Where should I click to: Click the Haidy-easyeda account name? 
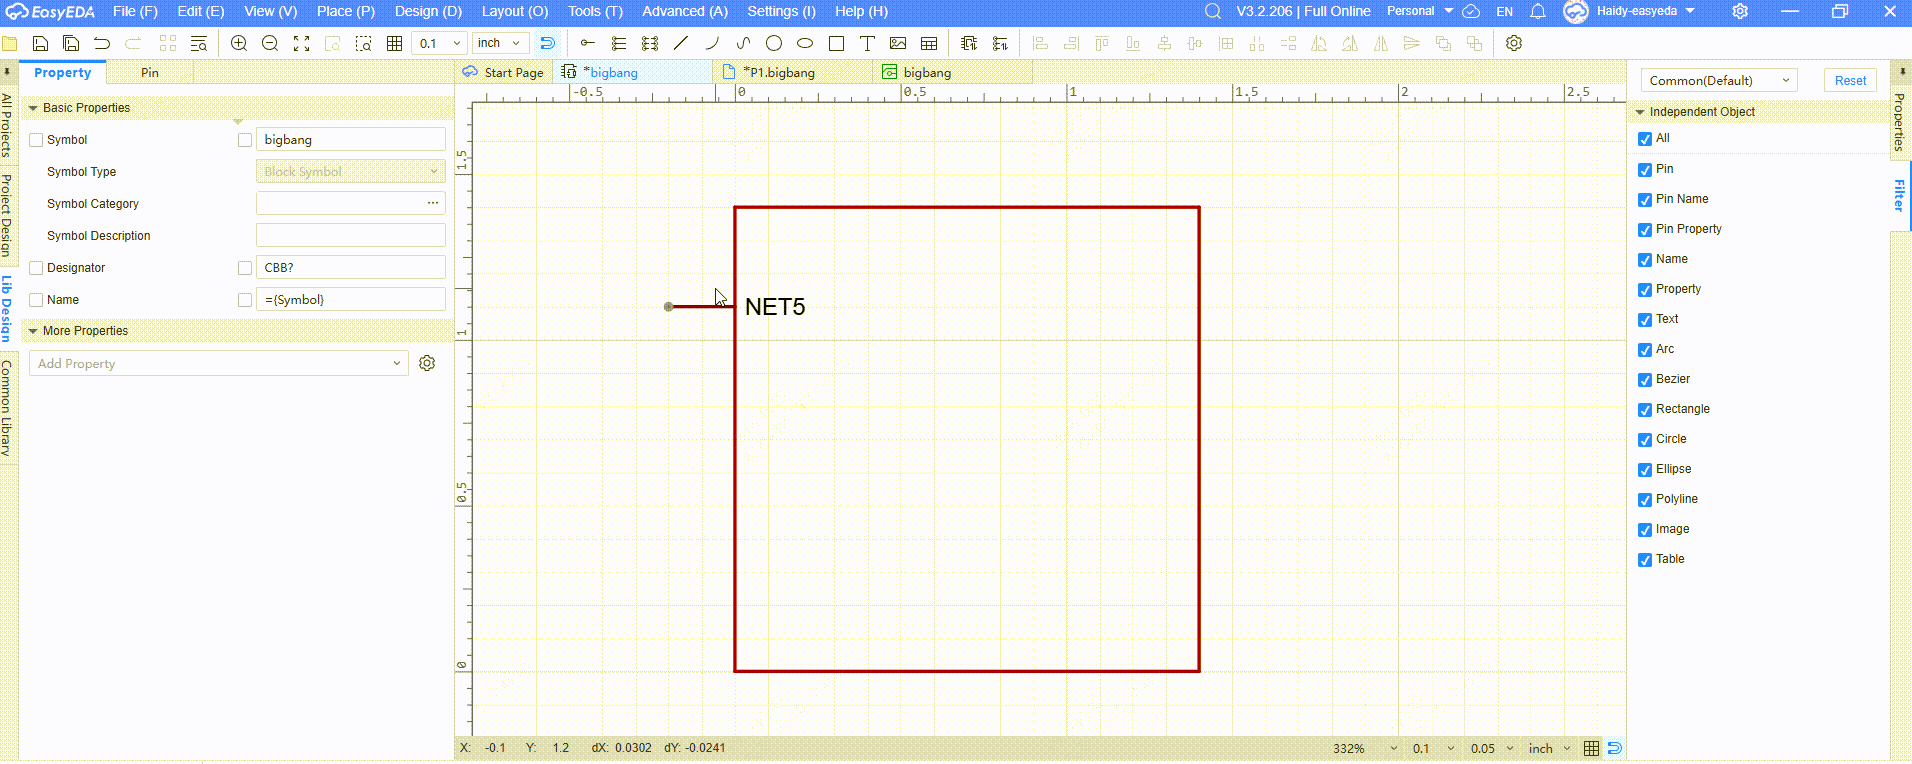click(x=1636, y=11)
